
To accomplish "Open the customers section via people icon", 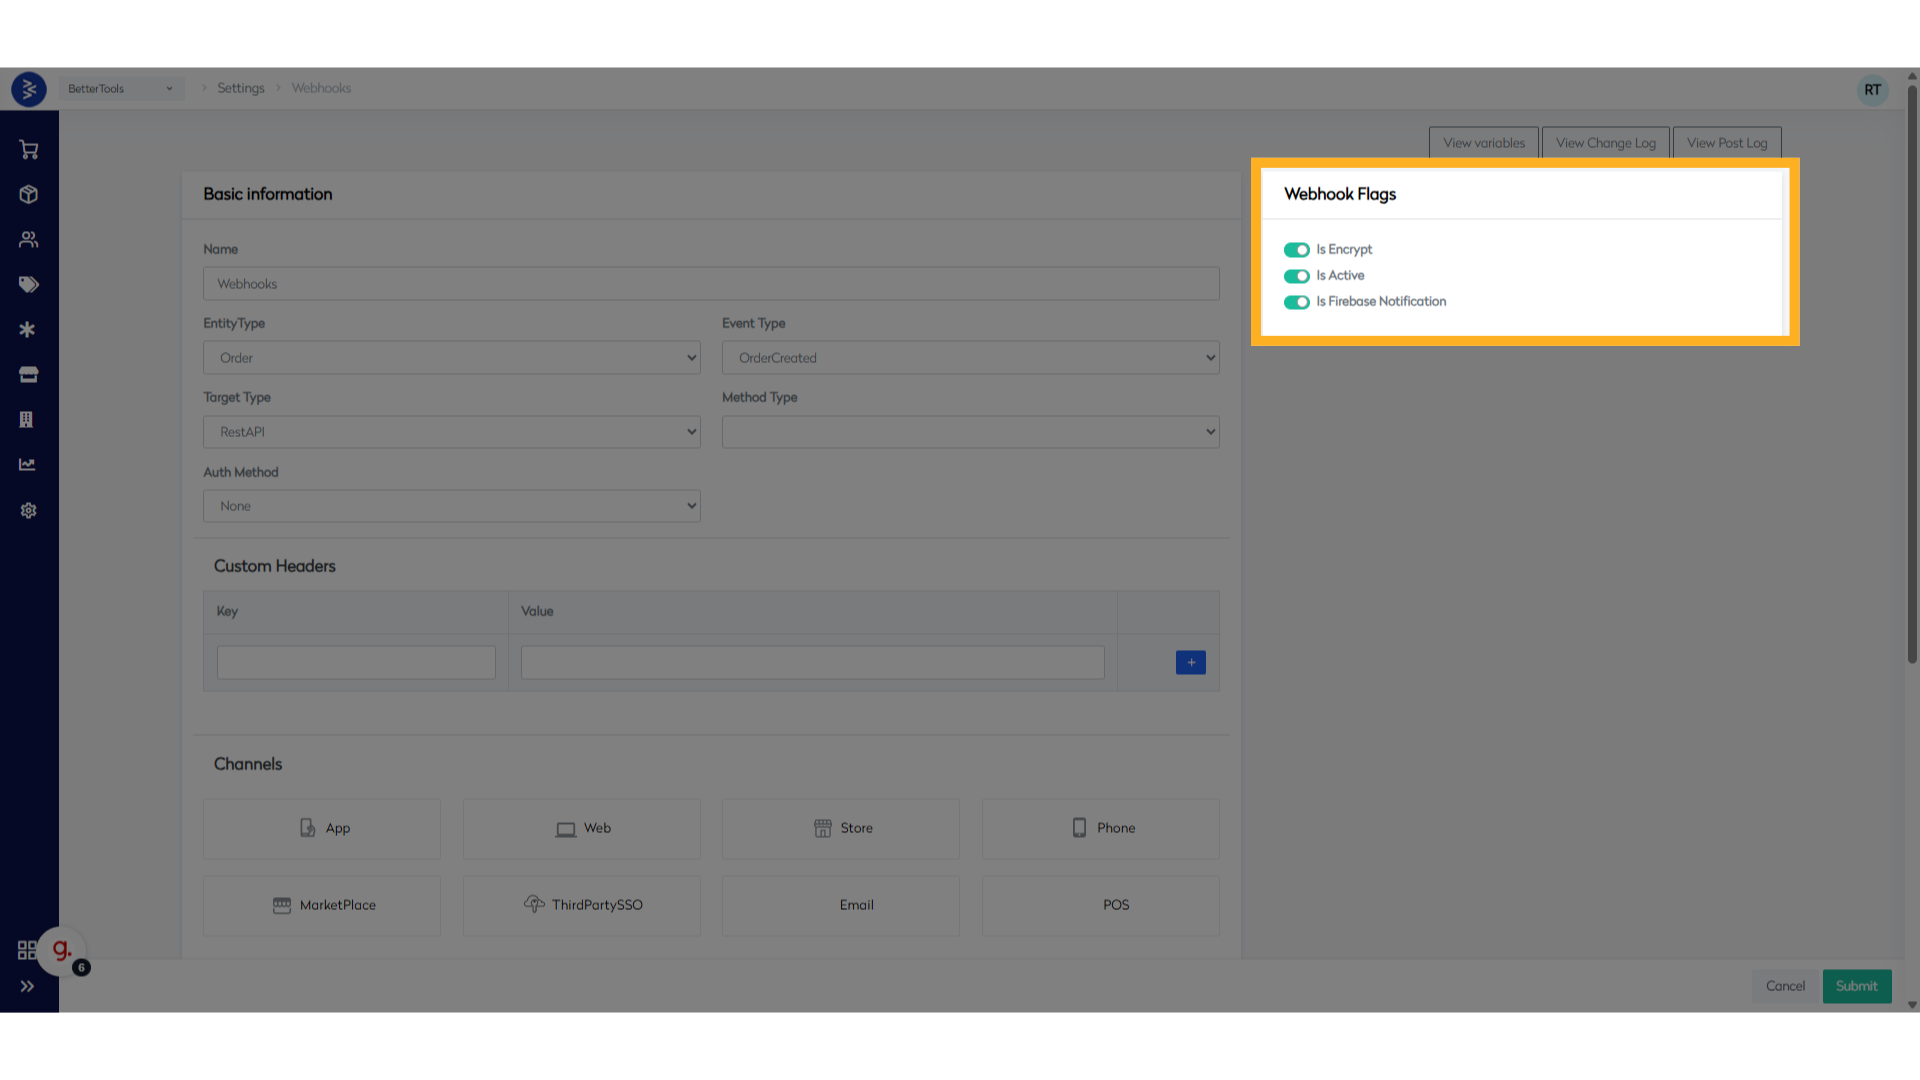I will tap(27, 239).
